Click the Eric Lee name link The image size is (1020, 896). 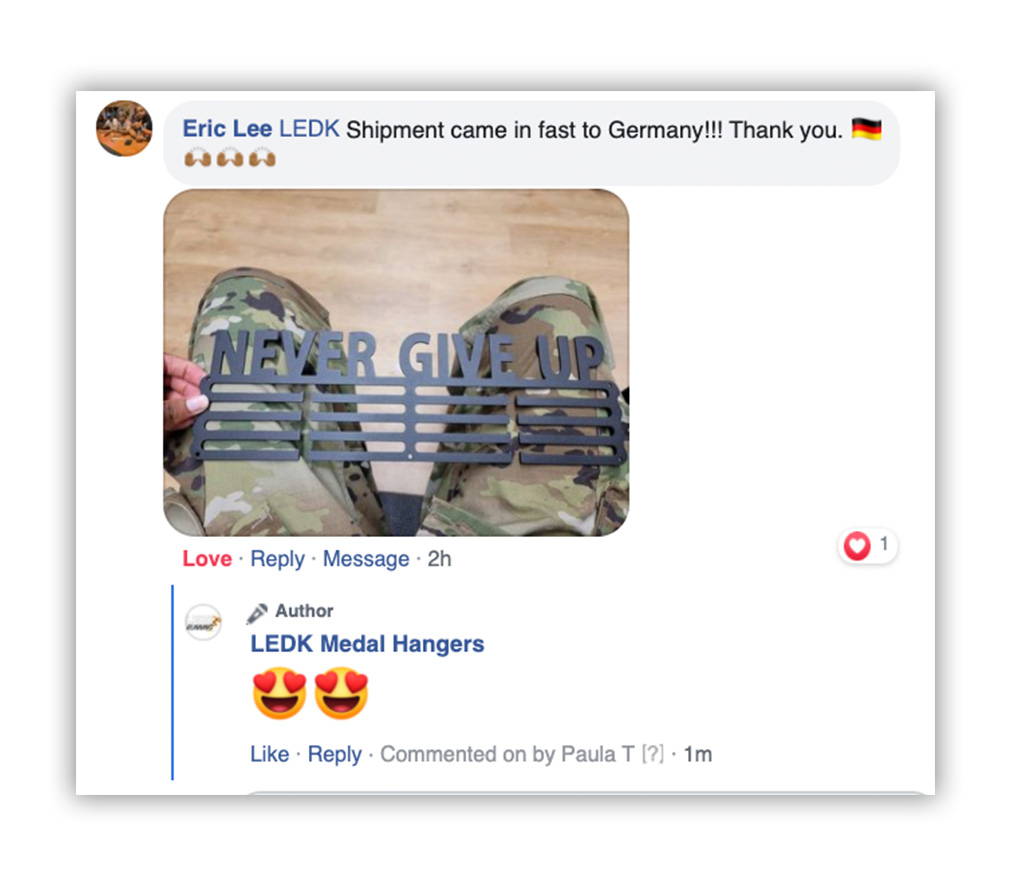pyautogui.click(x=227, y=129)
